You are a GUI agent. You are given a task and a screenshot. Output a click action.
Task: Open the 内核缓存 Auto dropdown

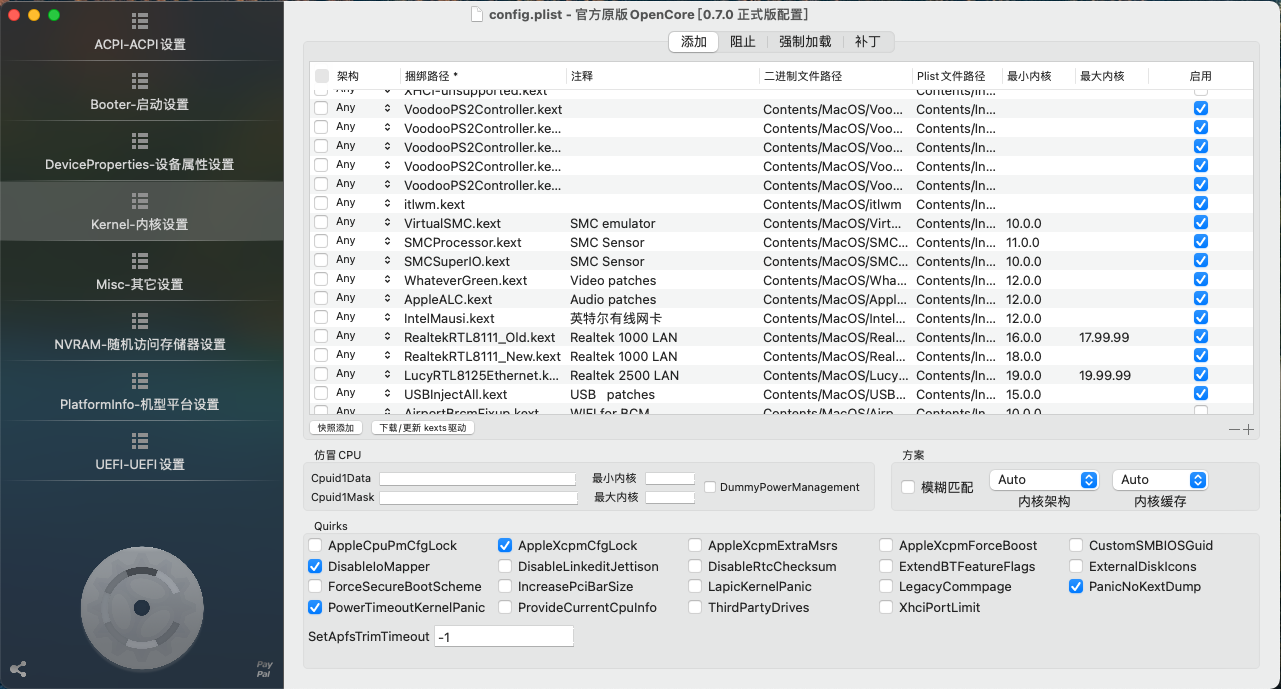(x=1160, y=480)
